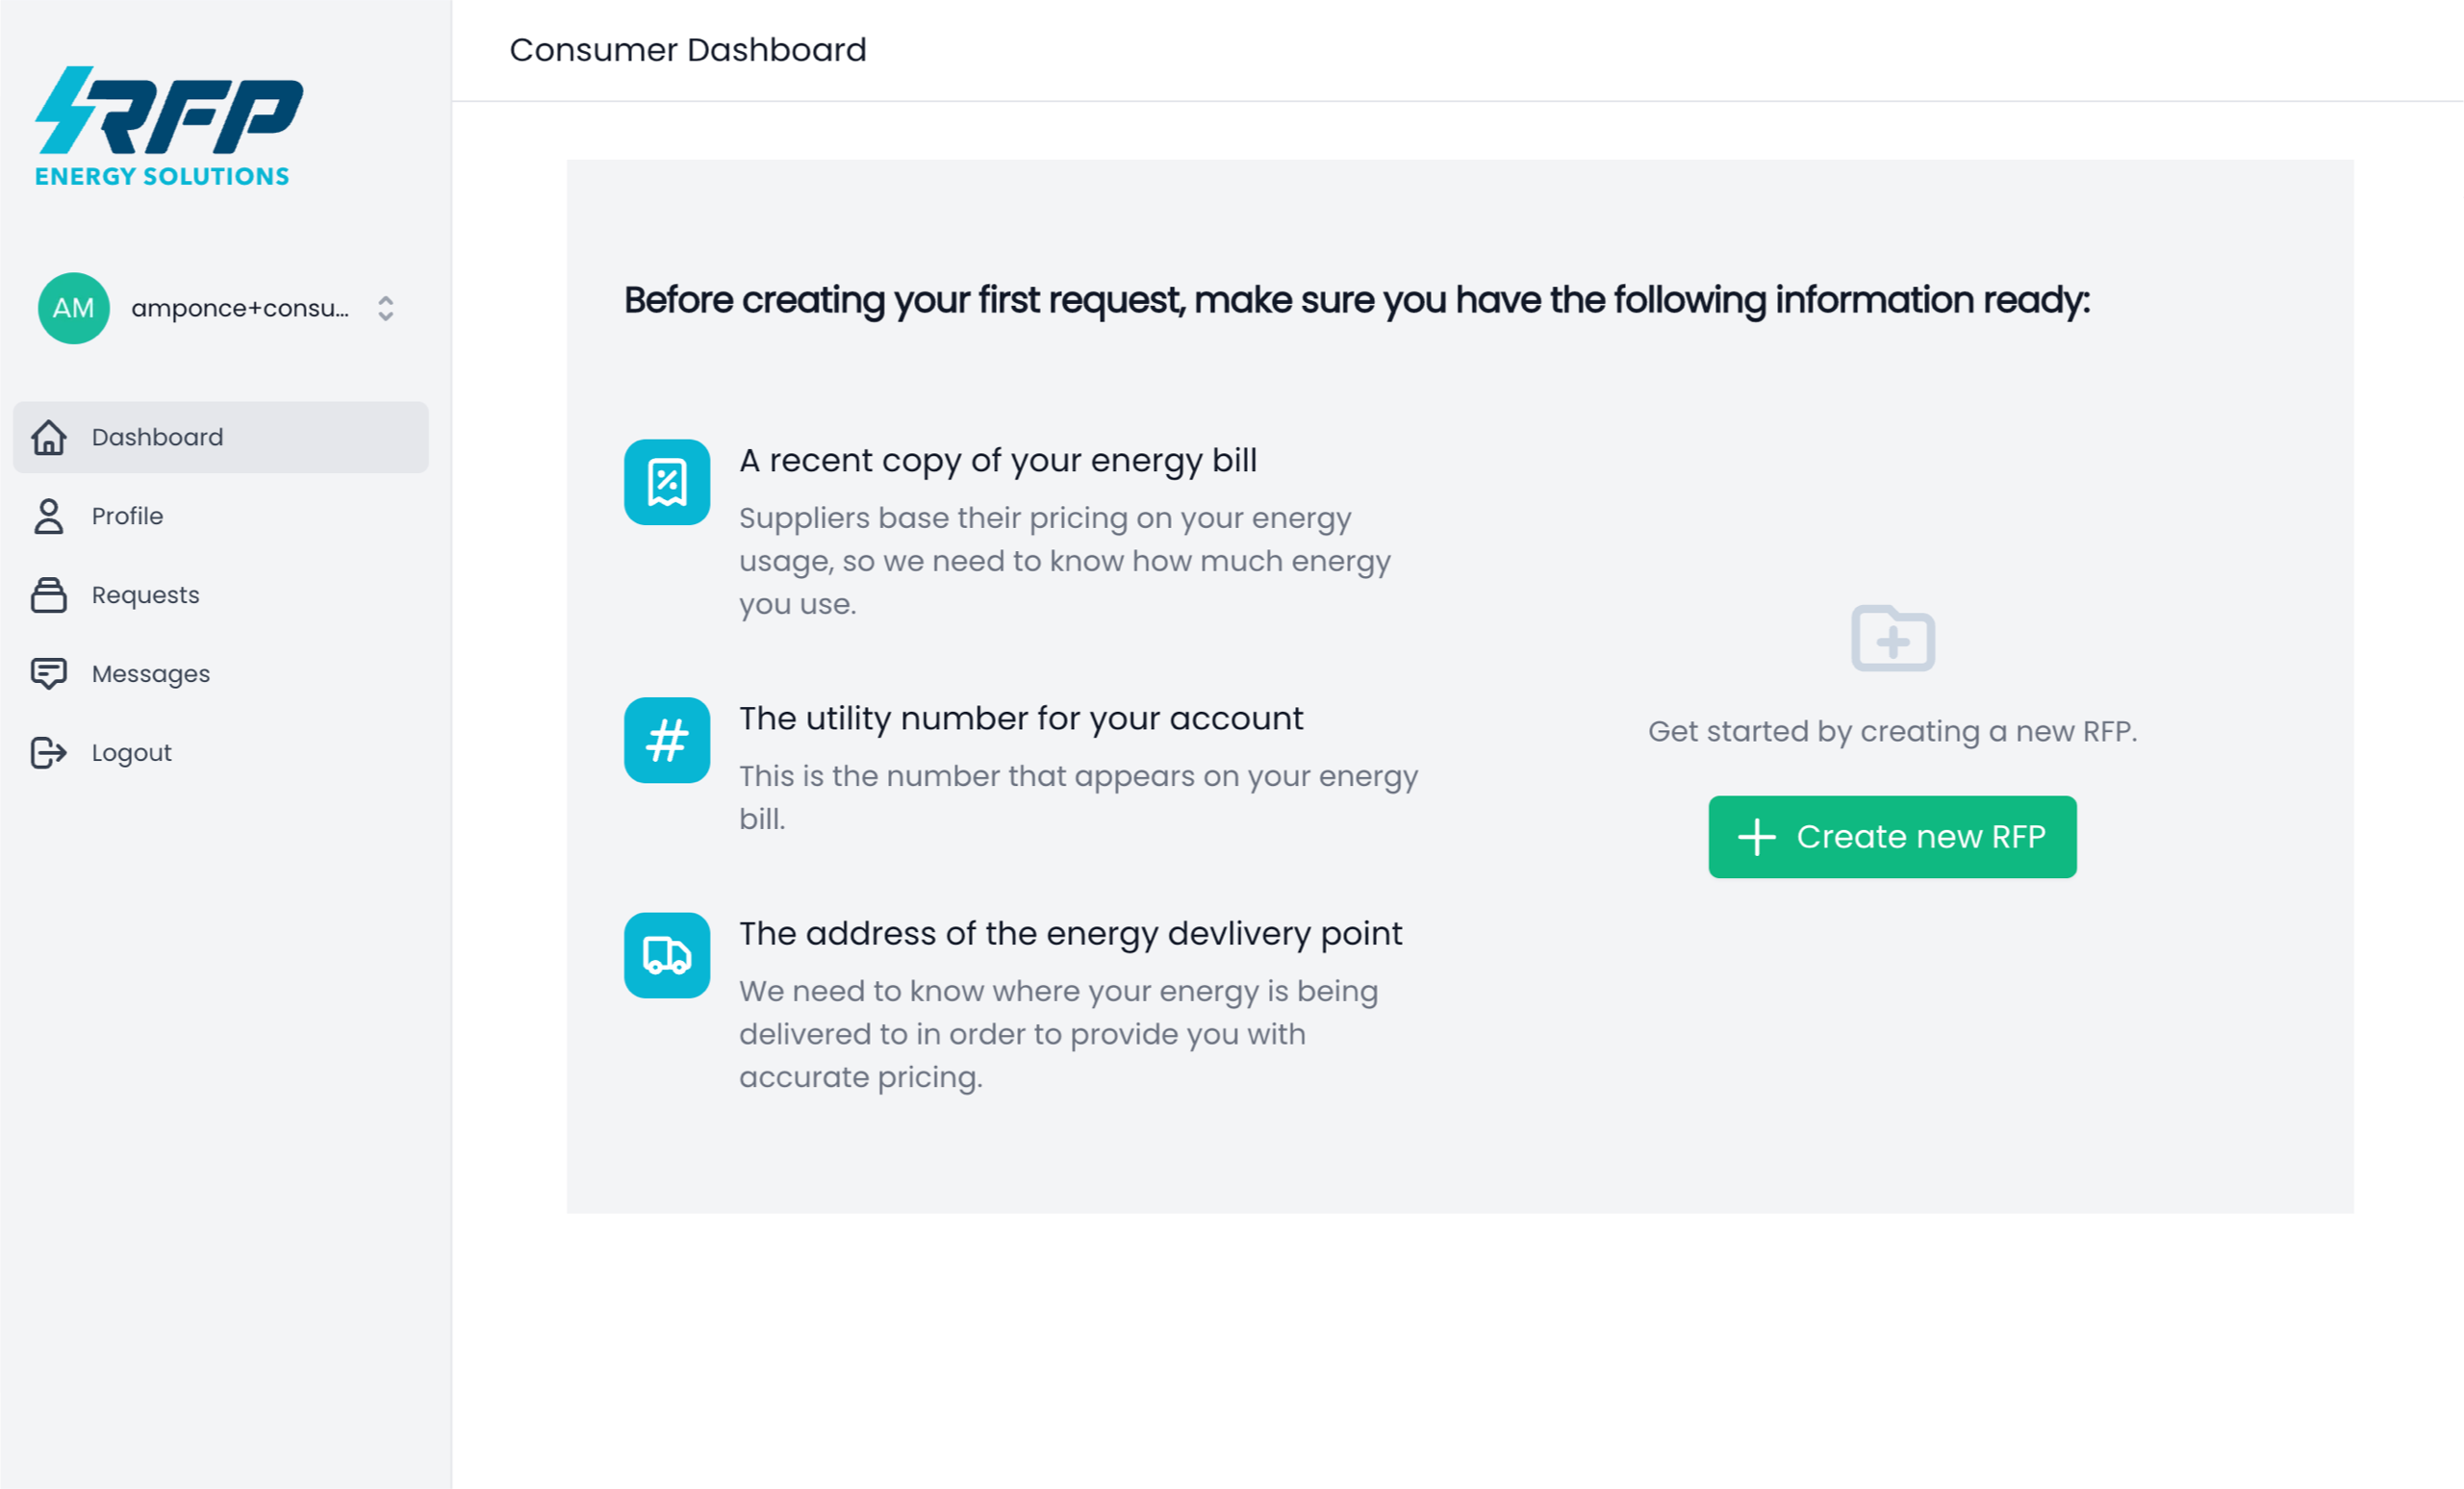Click the Messages chat icon

(x=47, y=672)
